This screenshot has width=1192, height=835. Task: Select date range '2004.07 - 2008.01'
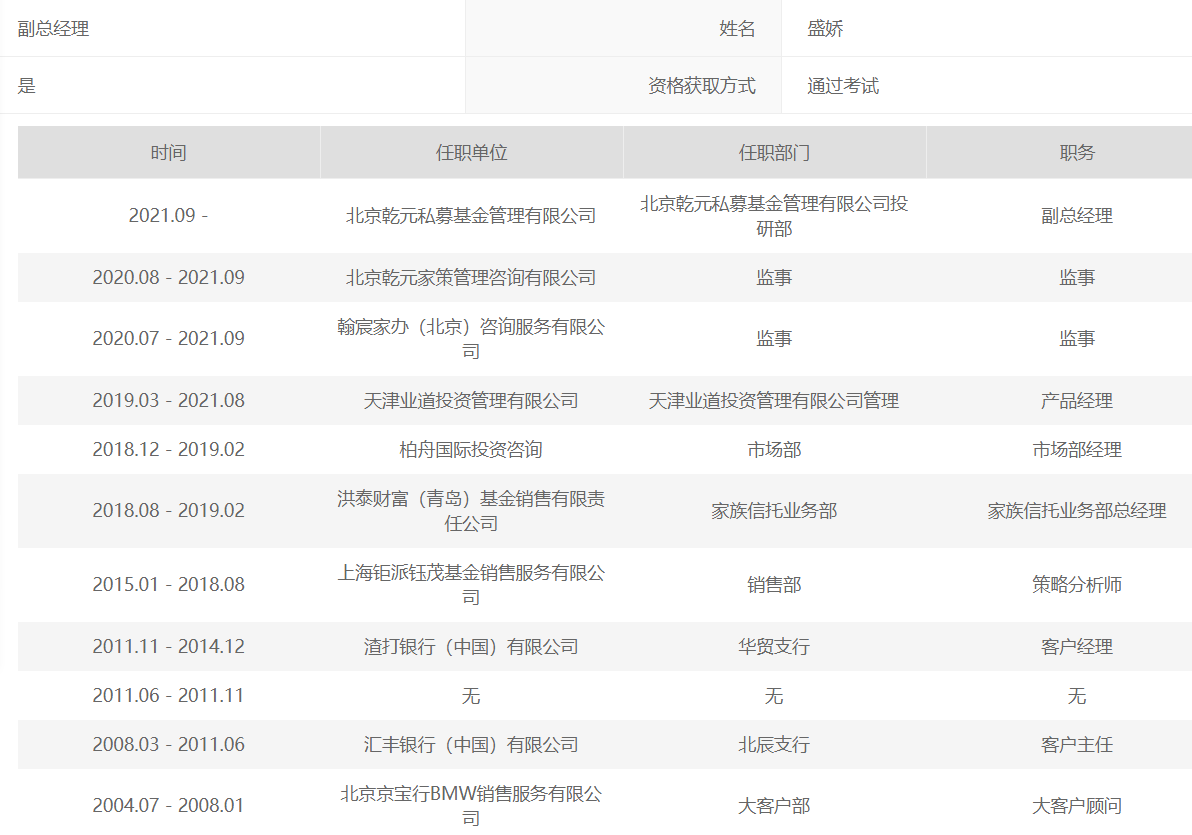pos(169,805)
